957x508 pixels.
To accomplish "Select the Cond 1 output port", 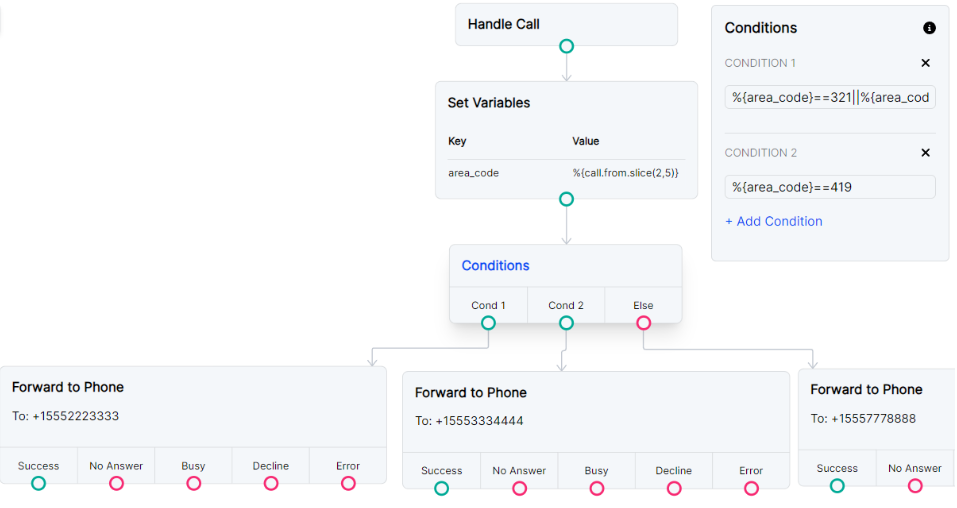I will [488, 323].
